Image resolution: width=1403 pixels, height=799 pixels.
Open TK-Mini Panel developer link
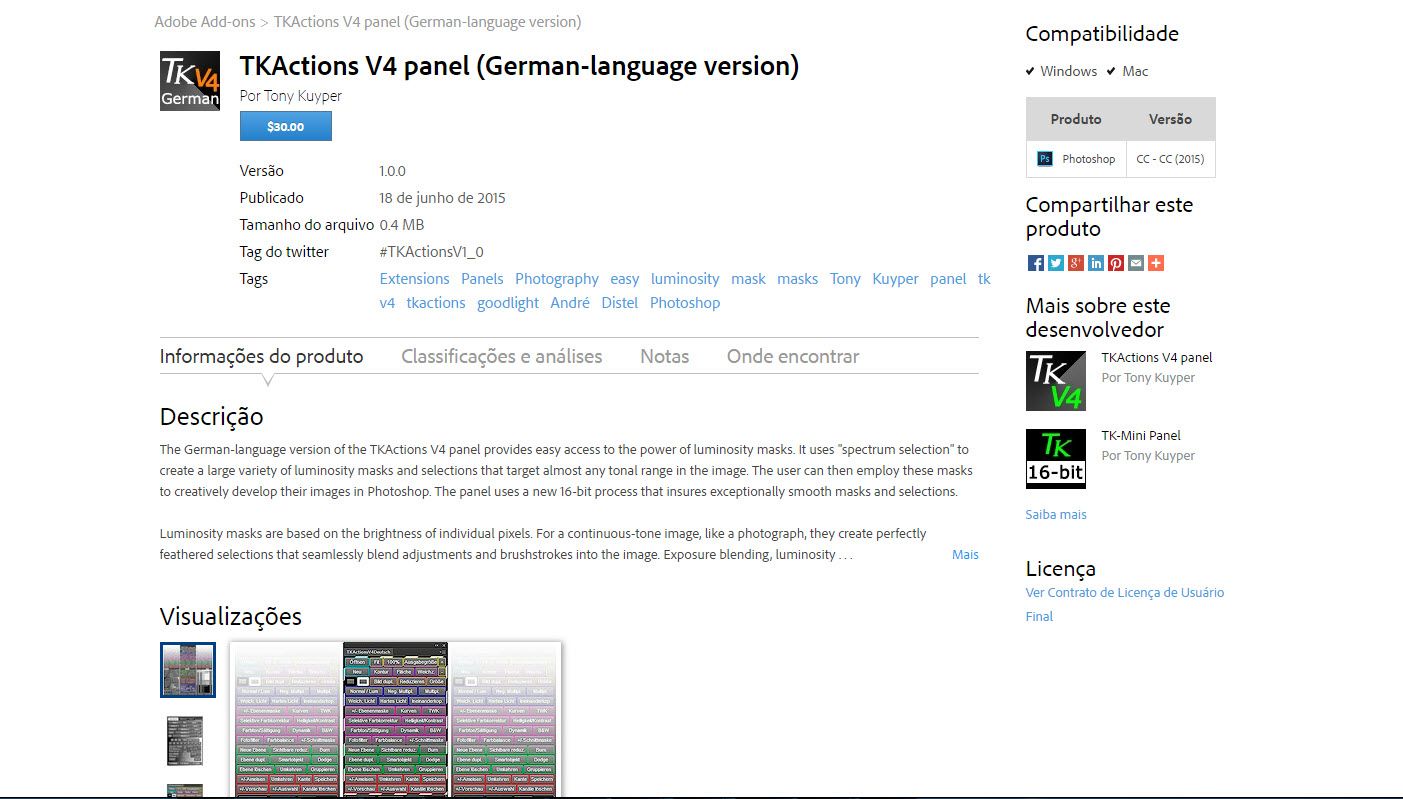[1141, 436]
